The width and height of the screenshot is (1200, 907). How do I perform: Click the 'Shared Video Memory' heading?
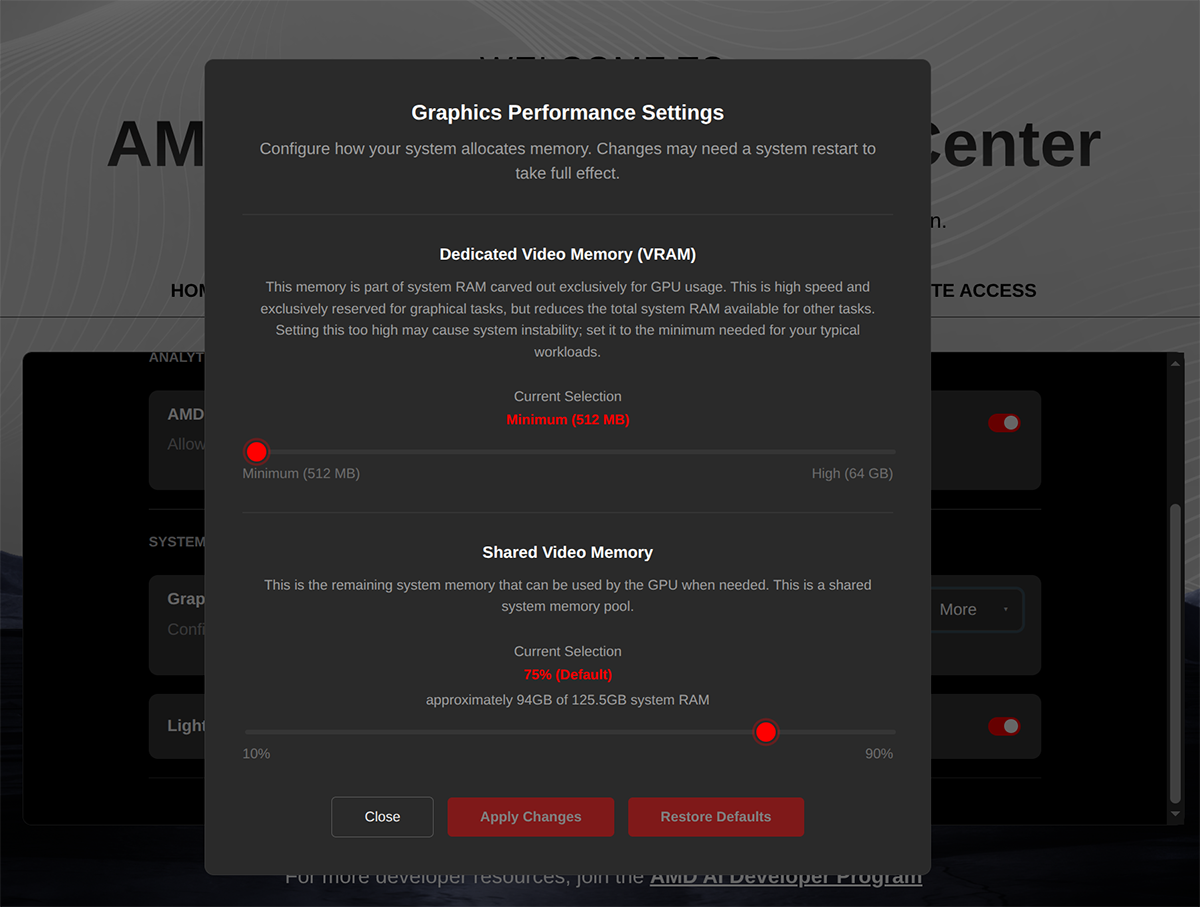[568, 553]
